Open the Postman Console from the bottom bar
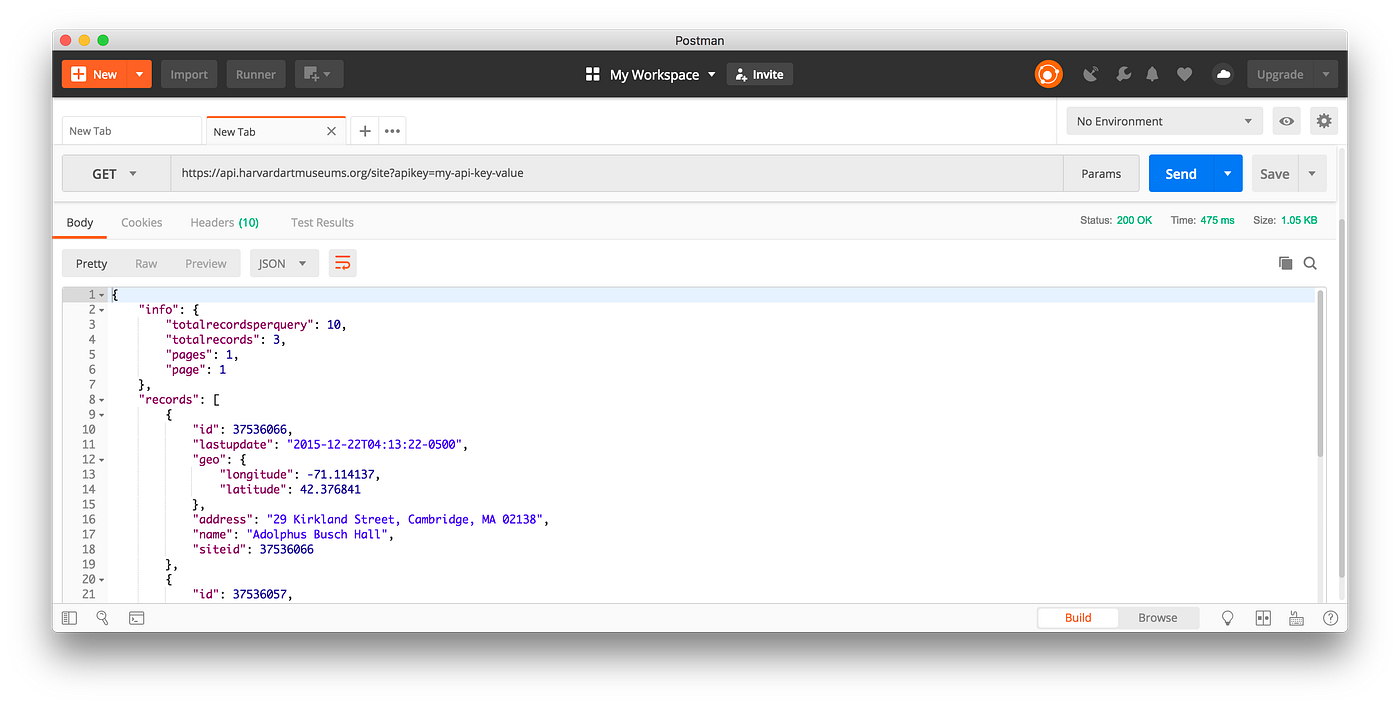 pos(136,617)
